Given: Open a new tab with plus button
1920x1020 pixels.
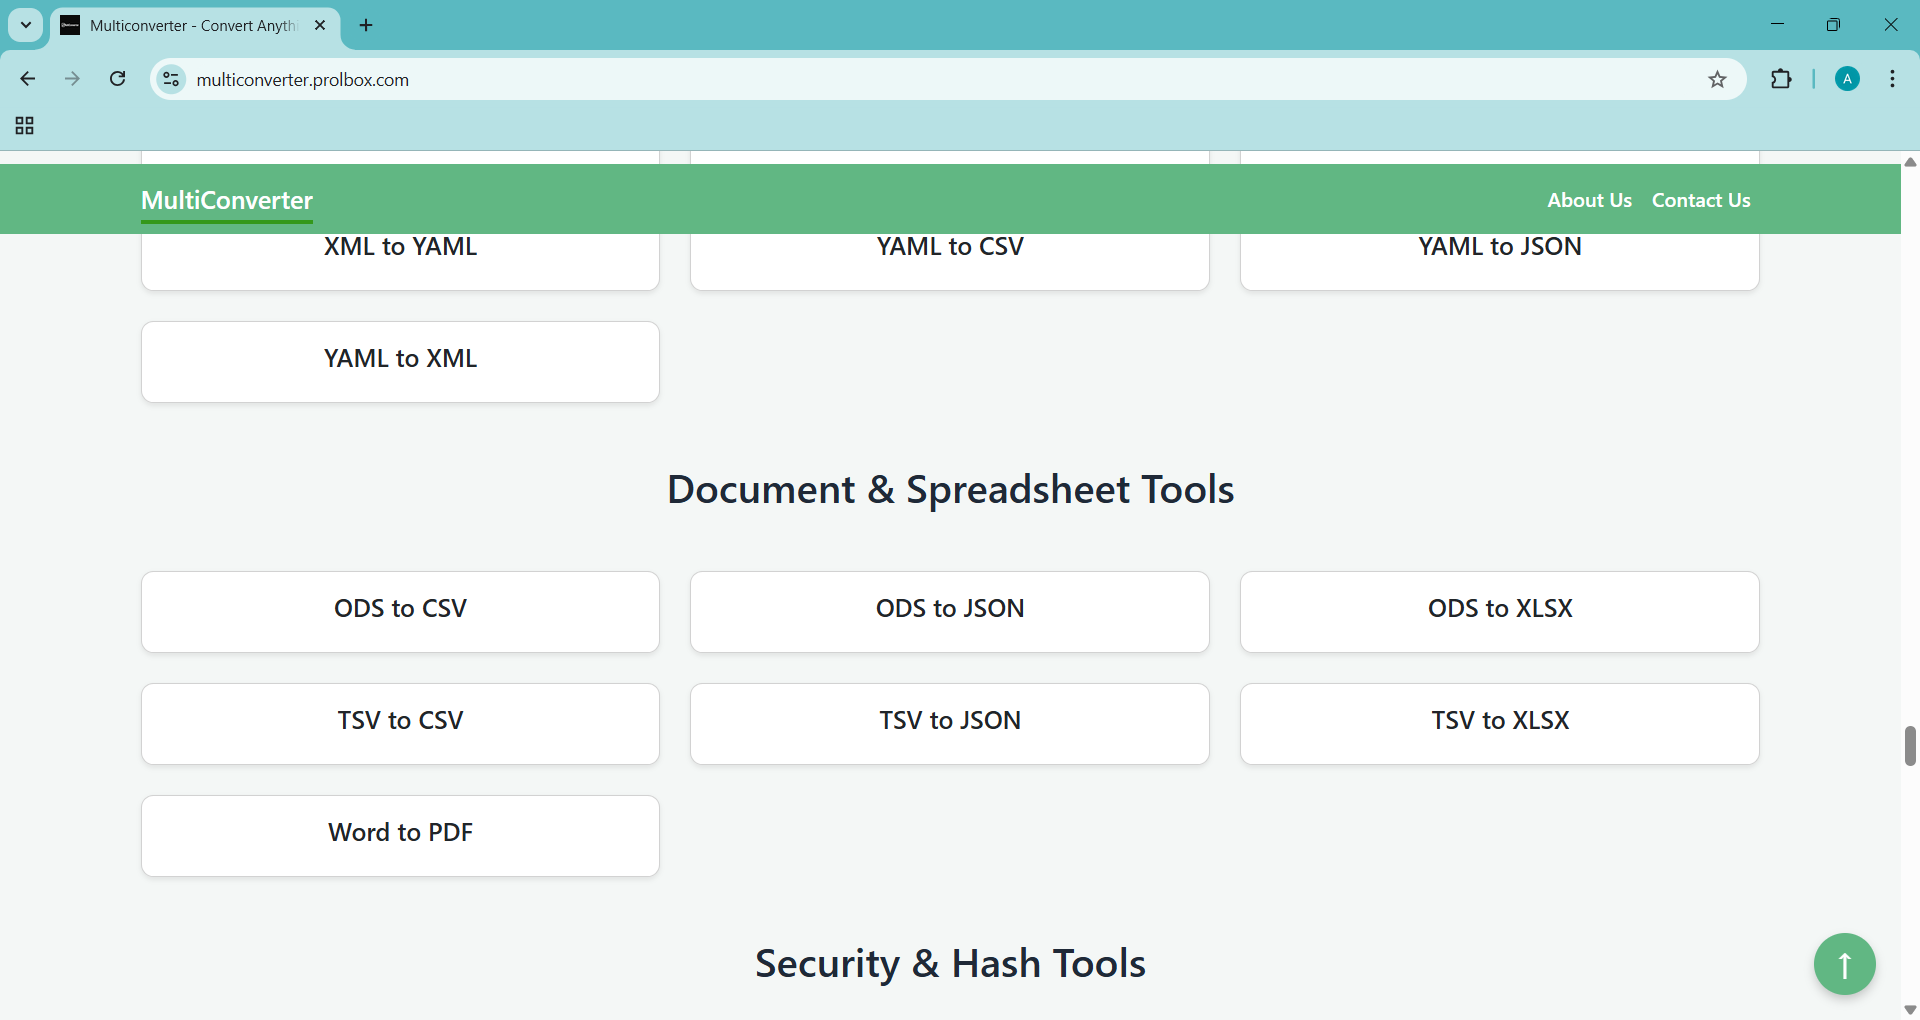Looking at the screenshot, I should coord(366,26).
